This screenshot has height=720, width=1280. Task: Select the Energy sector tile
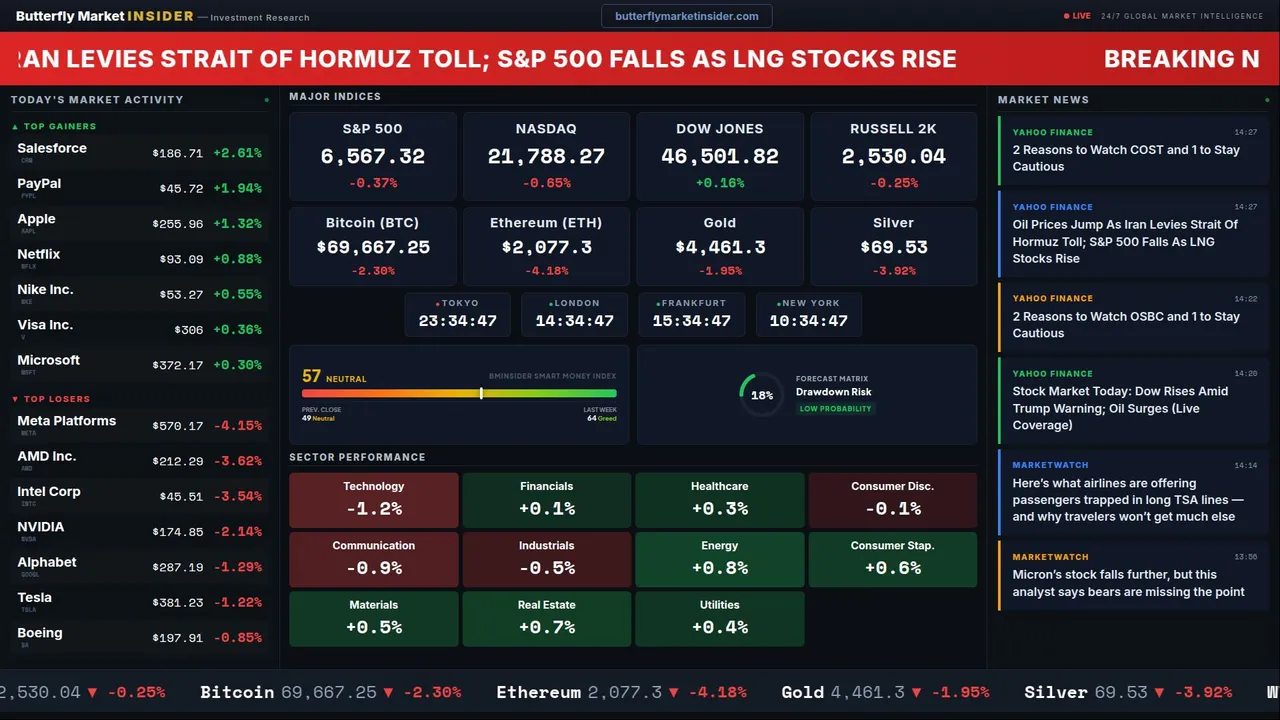[719, 559]
